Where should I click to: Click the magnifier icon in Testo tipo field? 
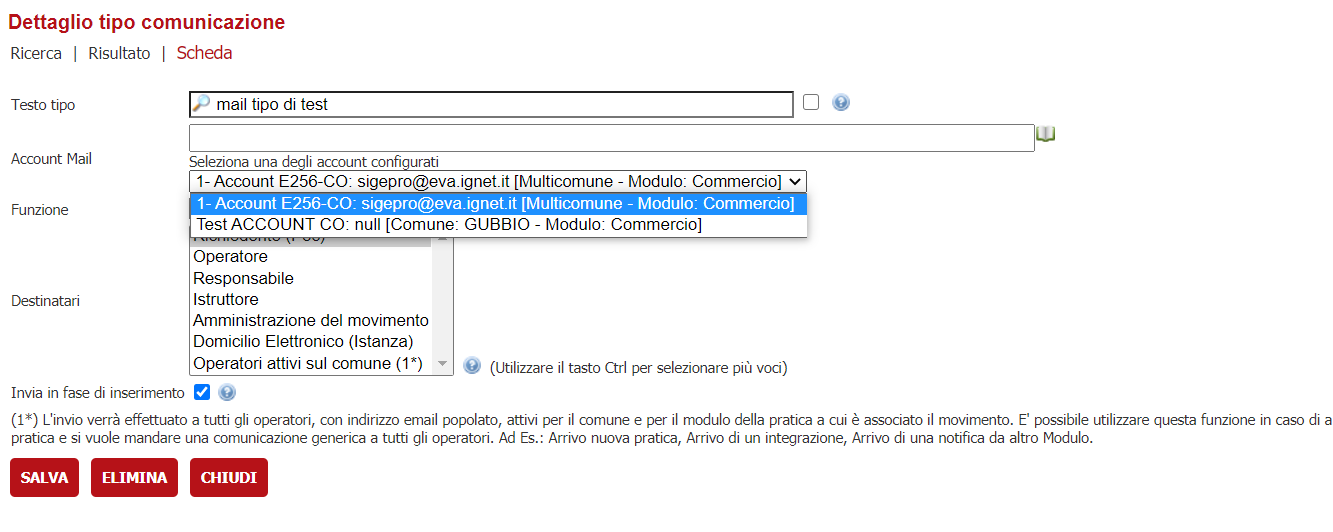[x=201, y=104]
